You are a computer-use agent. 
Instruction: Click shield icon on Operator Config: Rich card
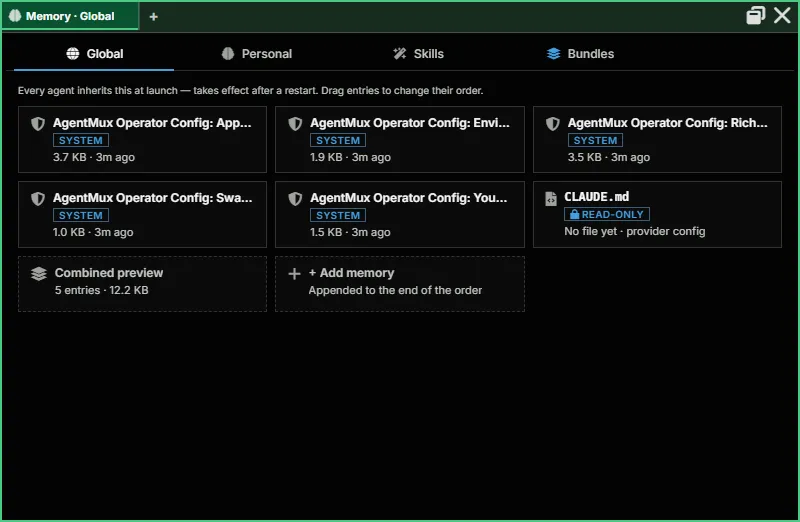[x=553, y=123]
